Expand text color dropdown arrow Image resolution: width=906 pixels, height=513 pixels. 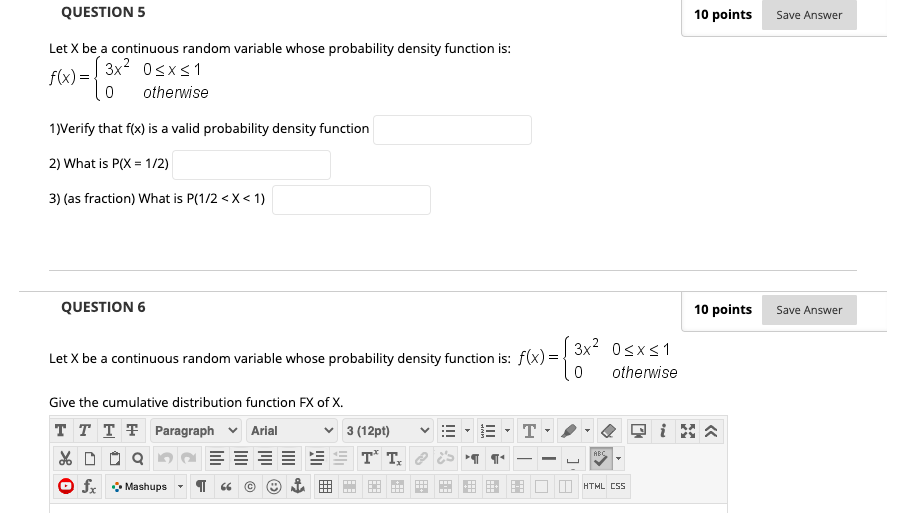click(x=547, y=431)
